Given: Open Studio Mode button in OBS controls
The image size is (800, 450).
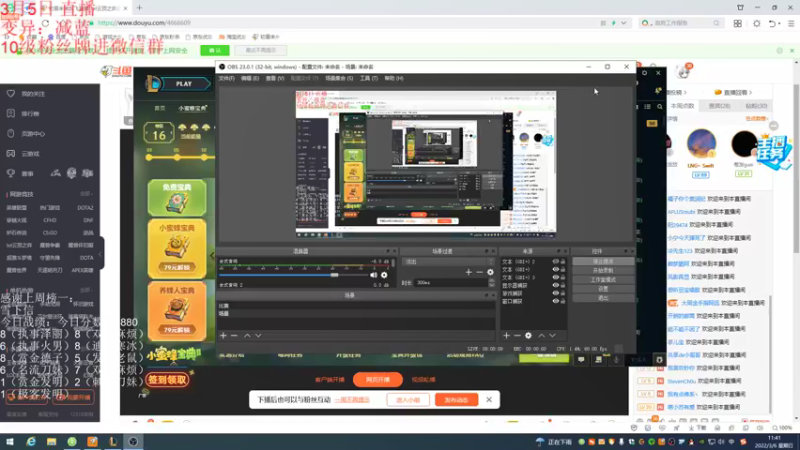Looking at the screenshot, I should point(603,280).
